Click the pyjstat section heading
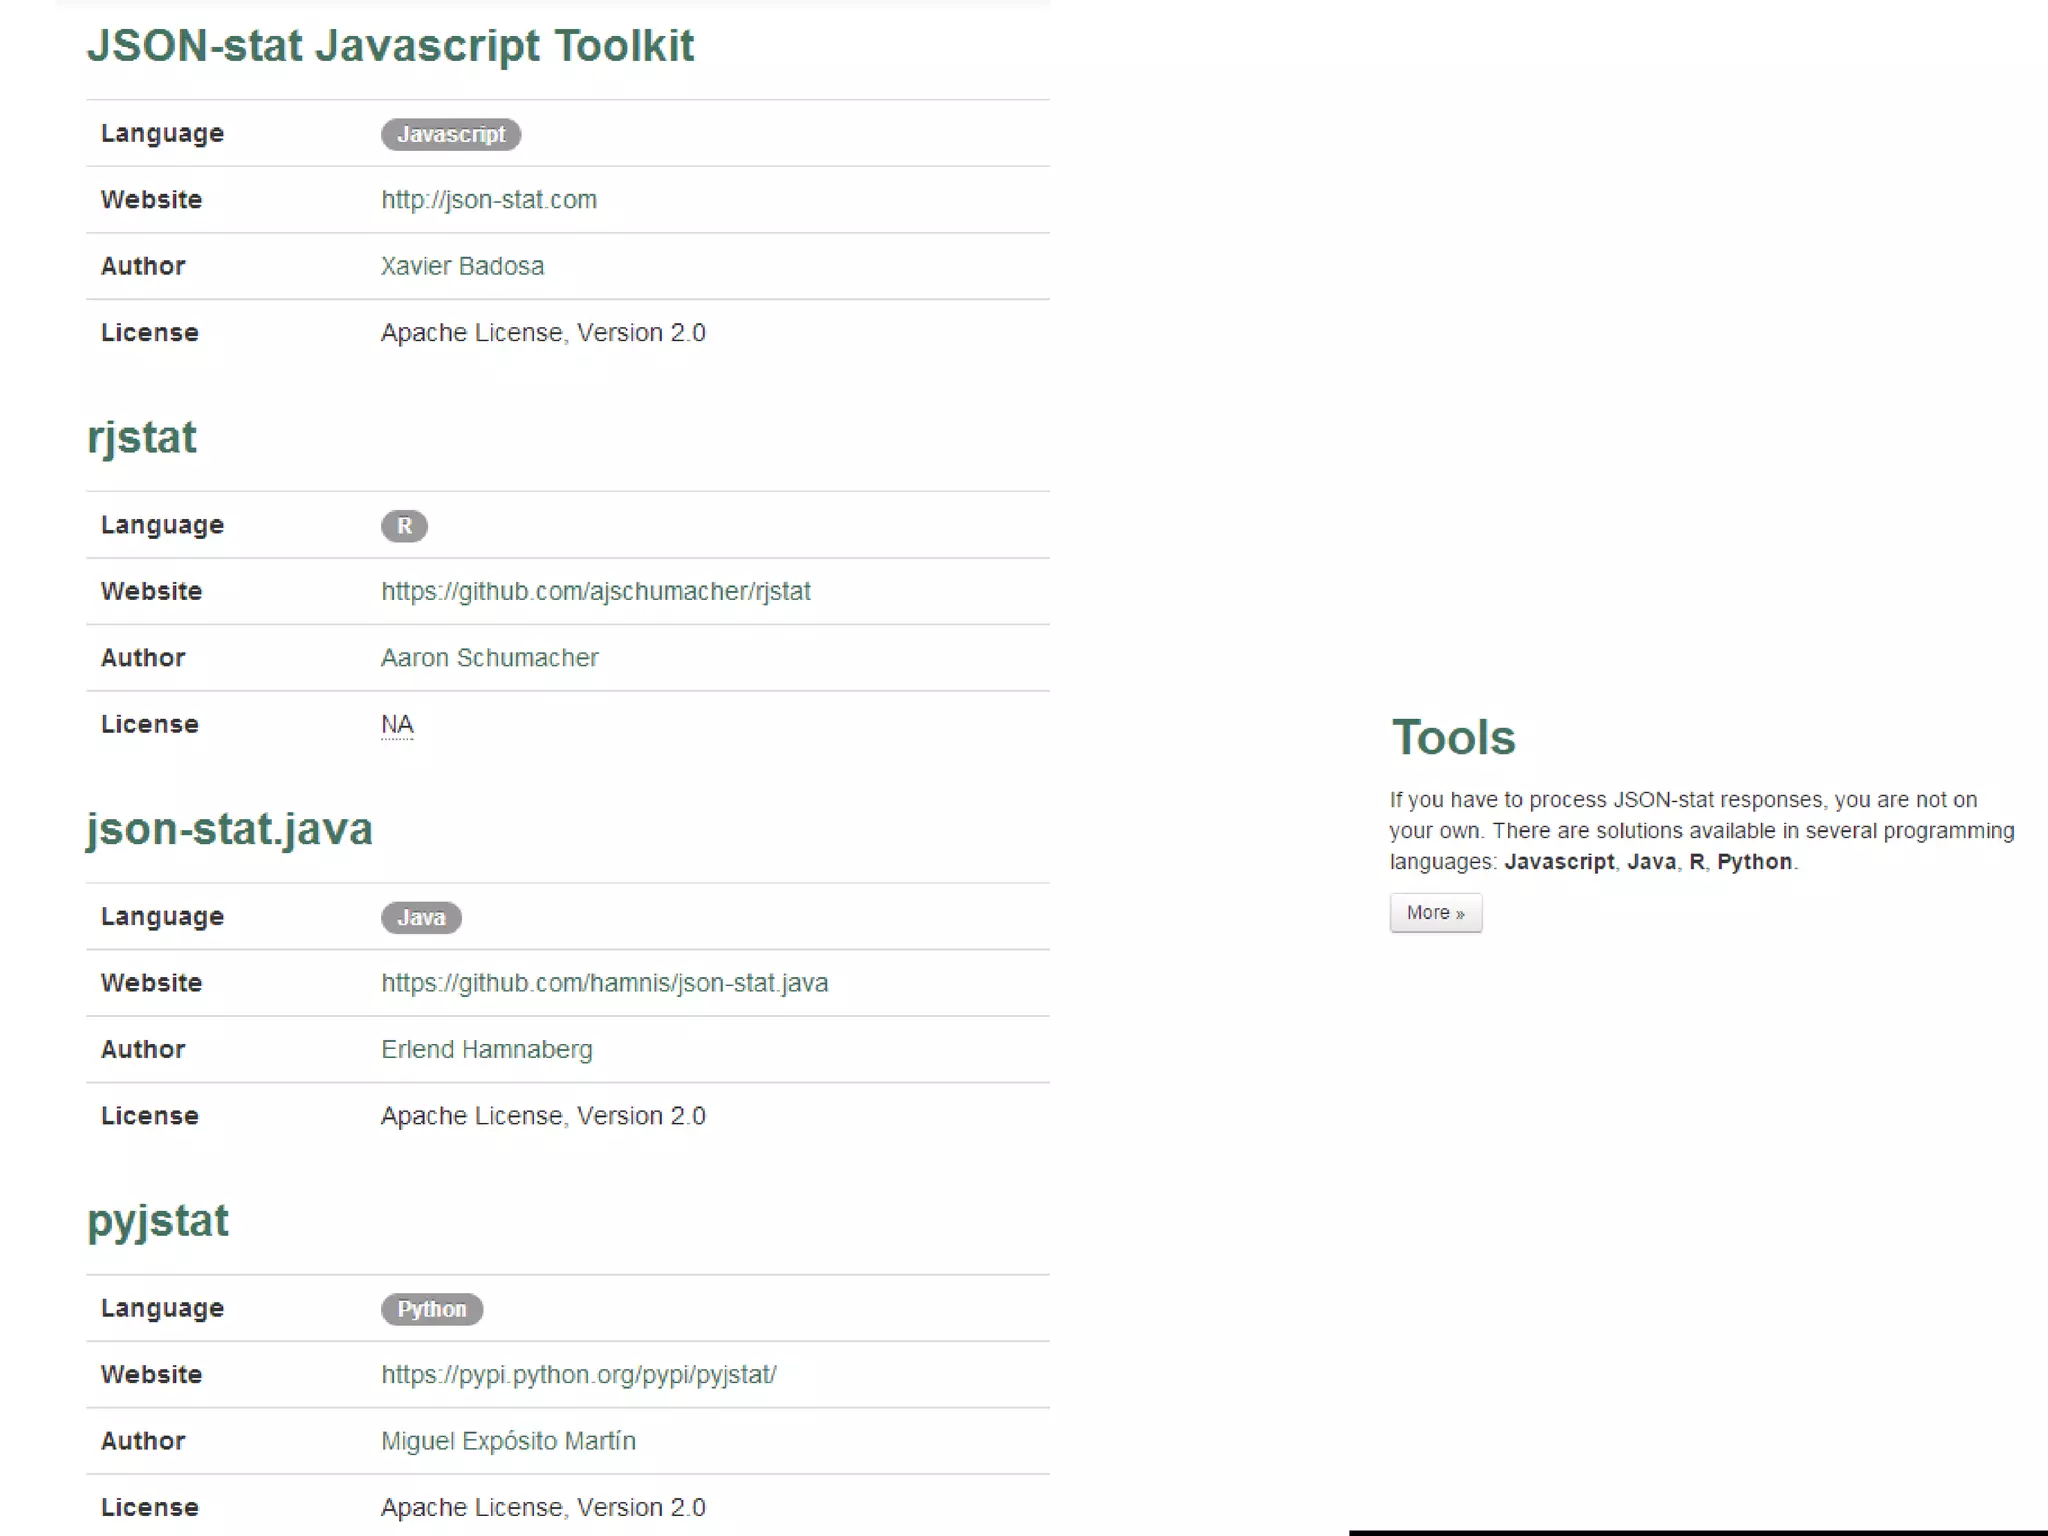The image size is (2048, 1536). click(158, 1221)
